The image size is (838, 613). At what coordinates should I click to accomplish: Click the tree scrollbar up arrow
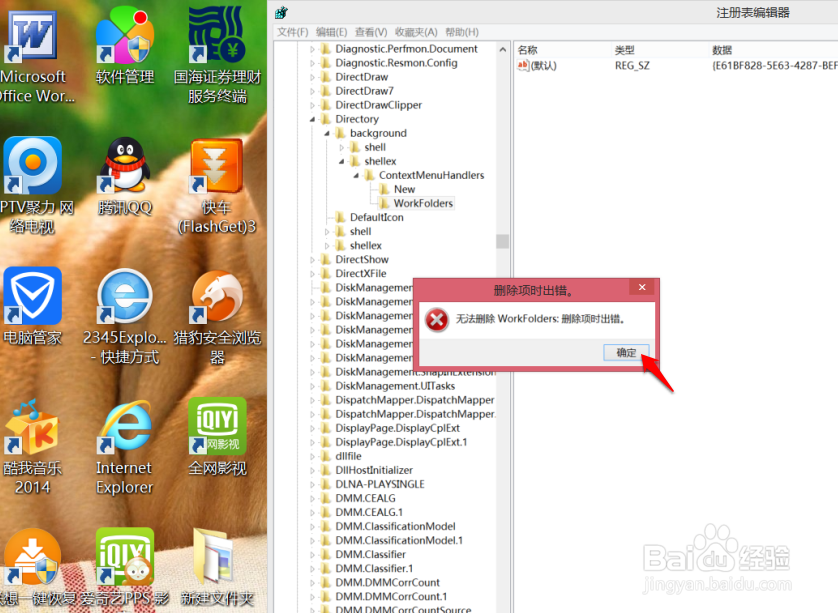coord(502,49)
